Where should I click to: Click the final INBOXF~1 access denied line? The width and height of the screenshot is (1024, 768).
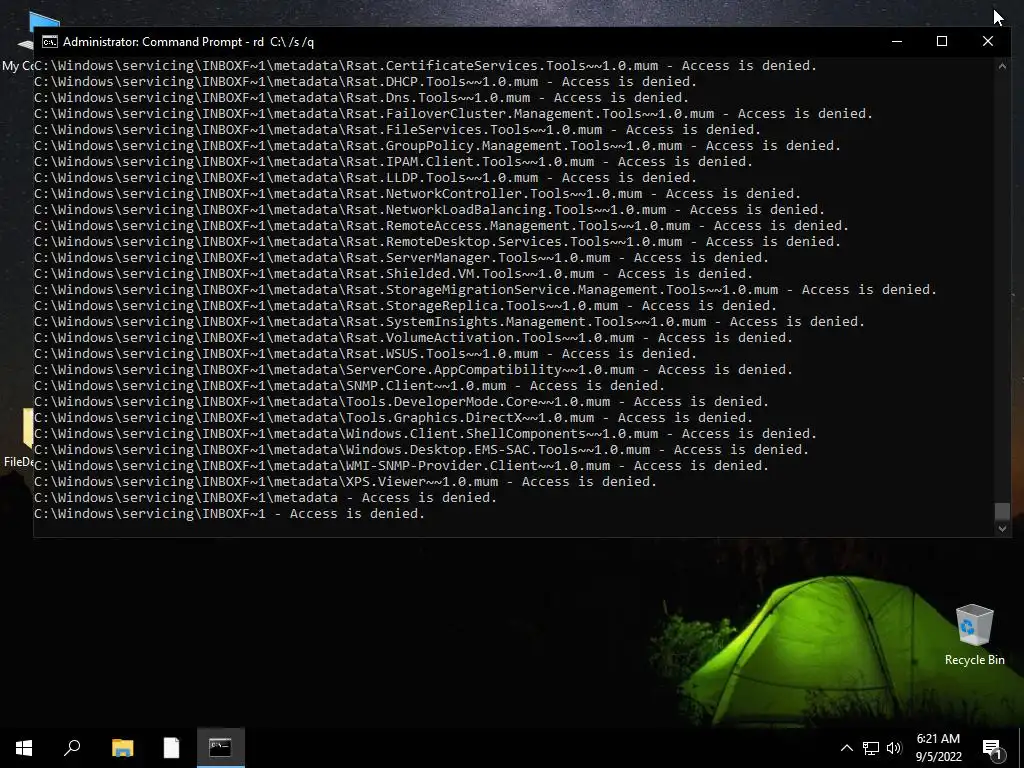(230, 513)
